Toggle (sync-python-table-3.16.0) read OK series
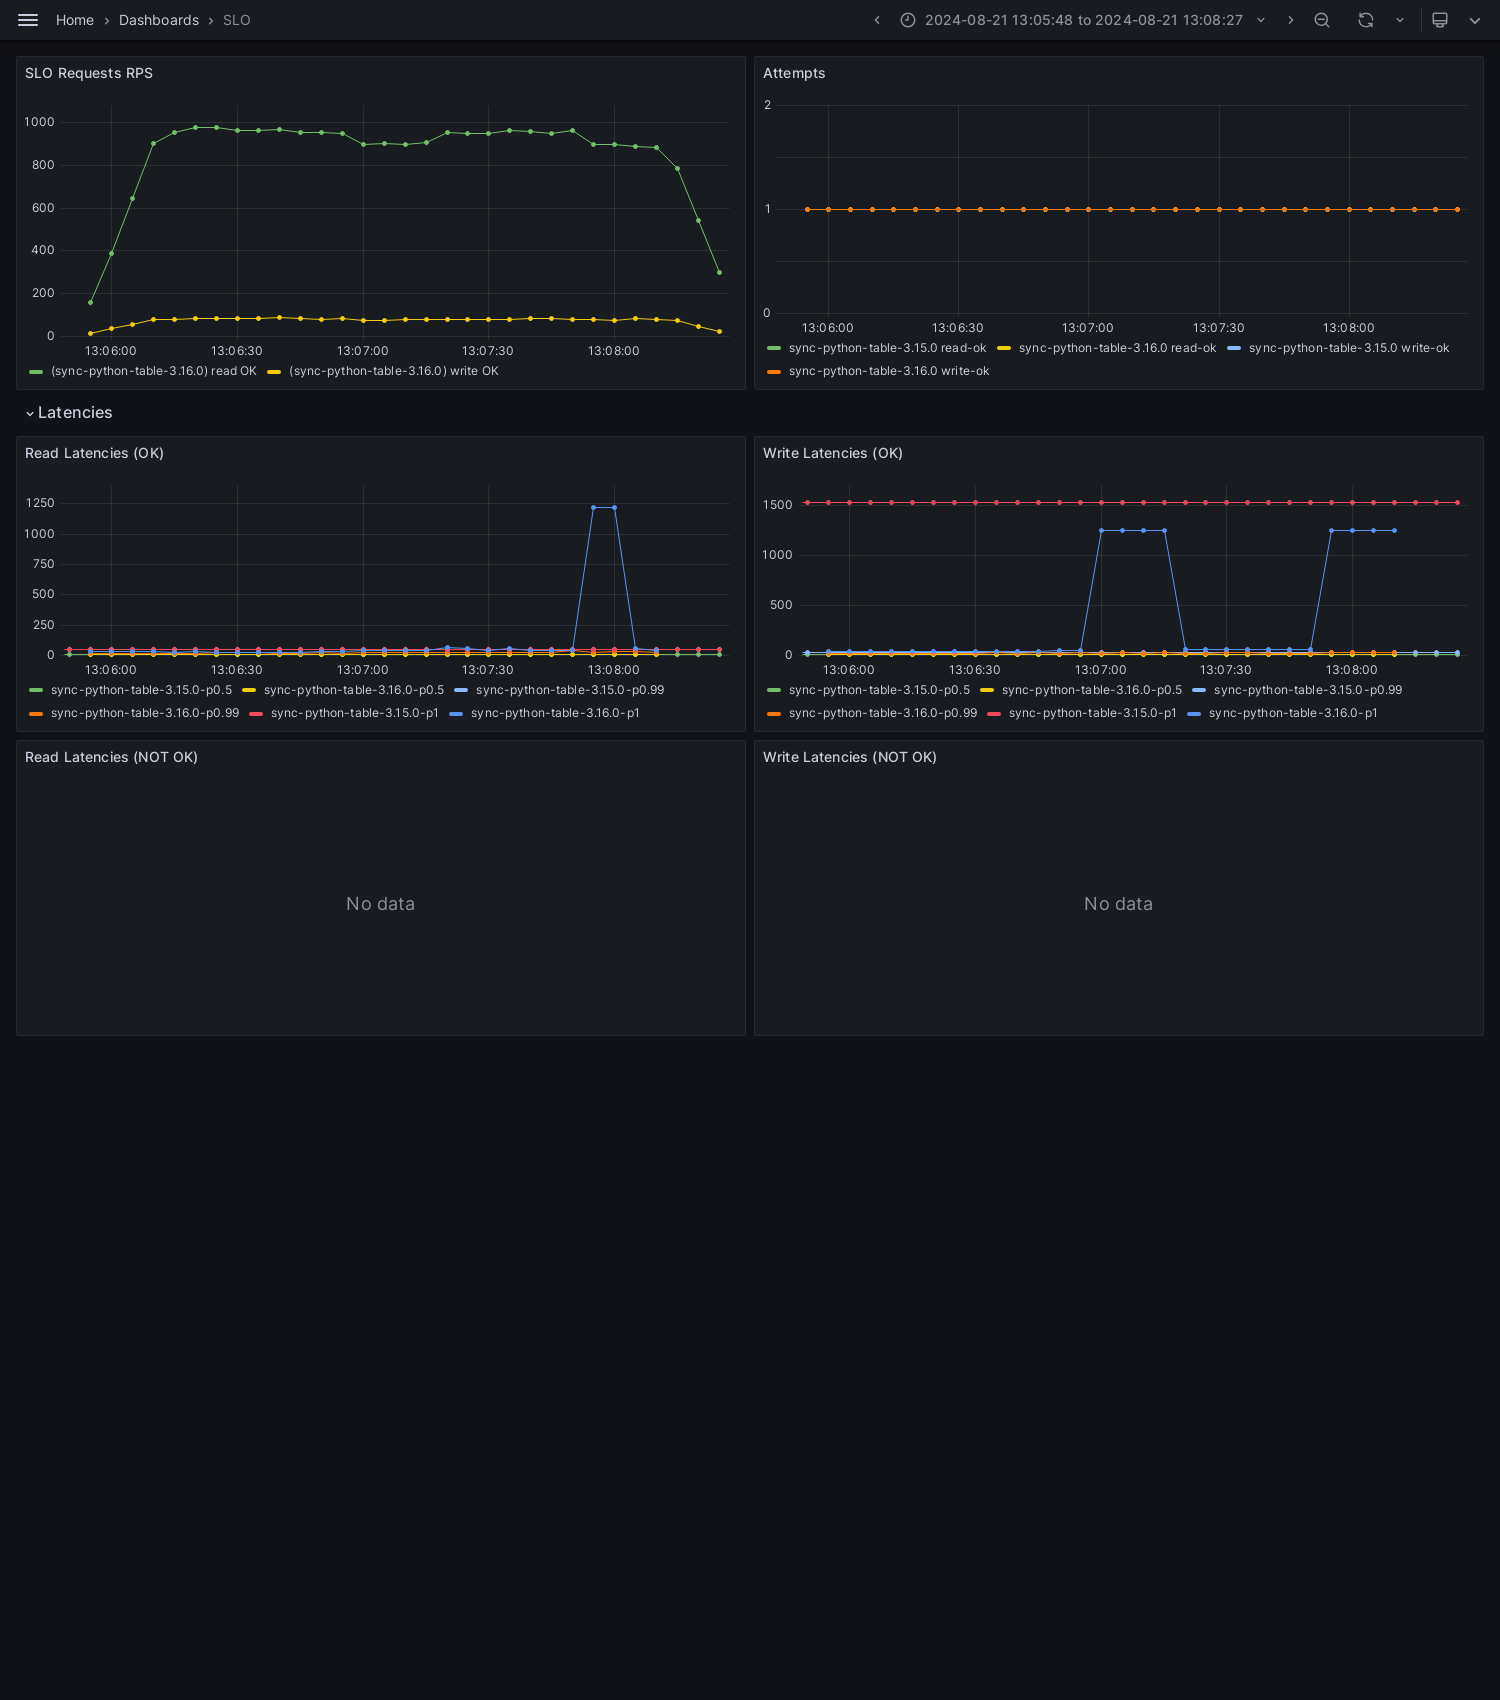The height and width of the screenshot is (1700, 1500). point(154,371)
